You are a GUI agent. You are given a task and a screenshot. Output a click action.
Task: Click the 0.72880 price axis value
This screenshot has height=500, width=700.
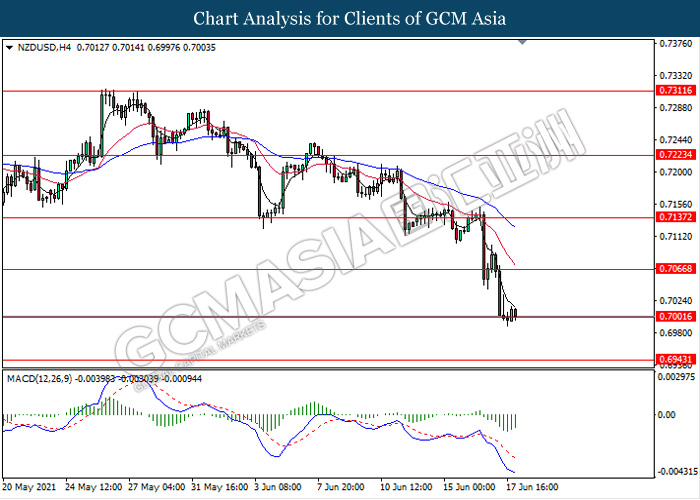tap(676, 108)
